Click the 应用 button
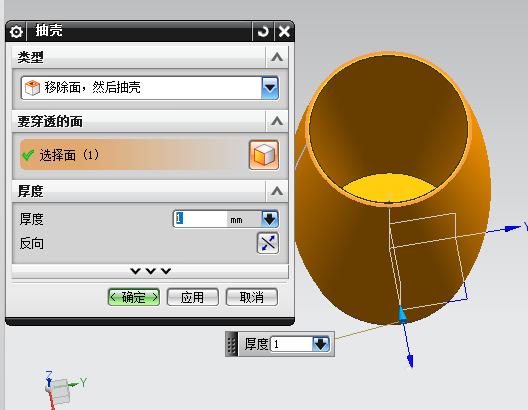 pos(193,297)
